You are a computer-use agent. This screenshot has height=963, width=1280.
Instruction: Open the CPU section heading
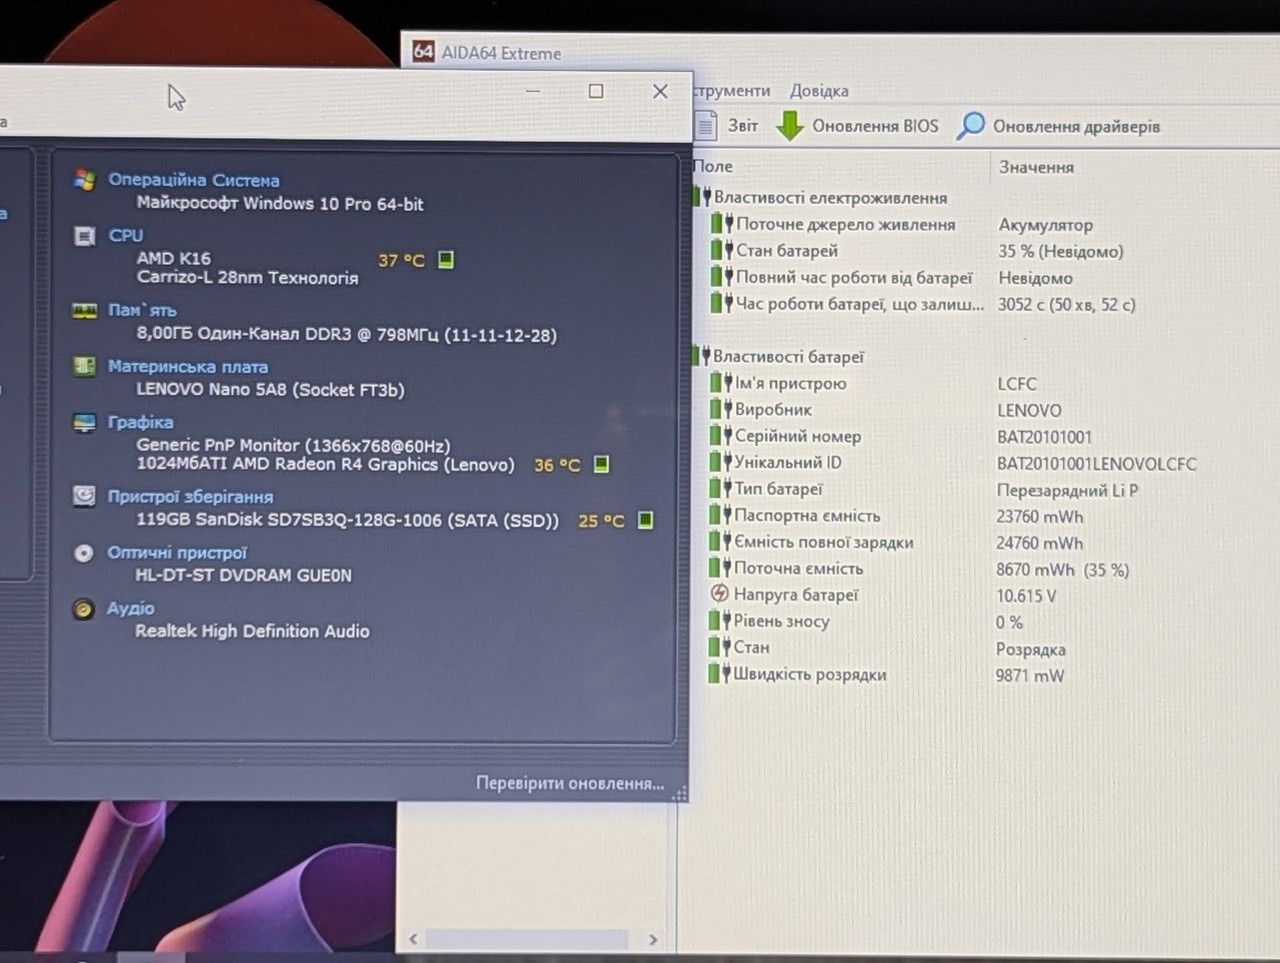126,235
